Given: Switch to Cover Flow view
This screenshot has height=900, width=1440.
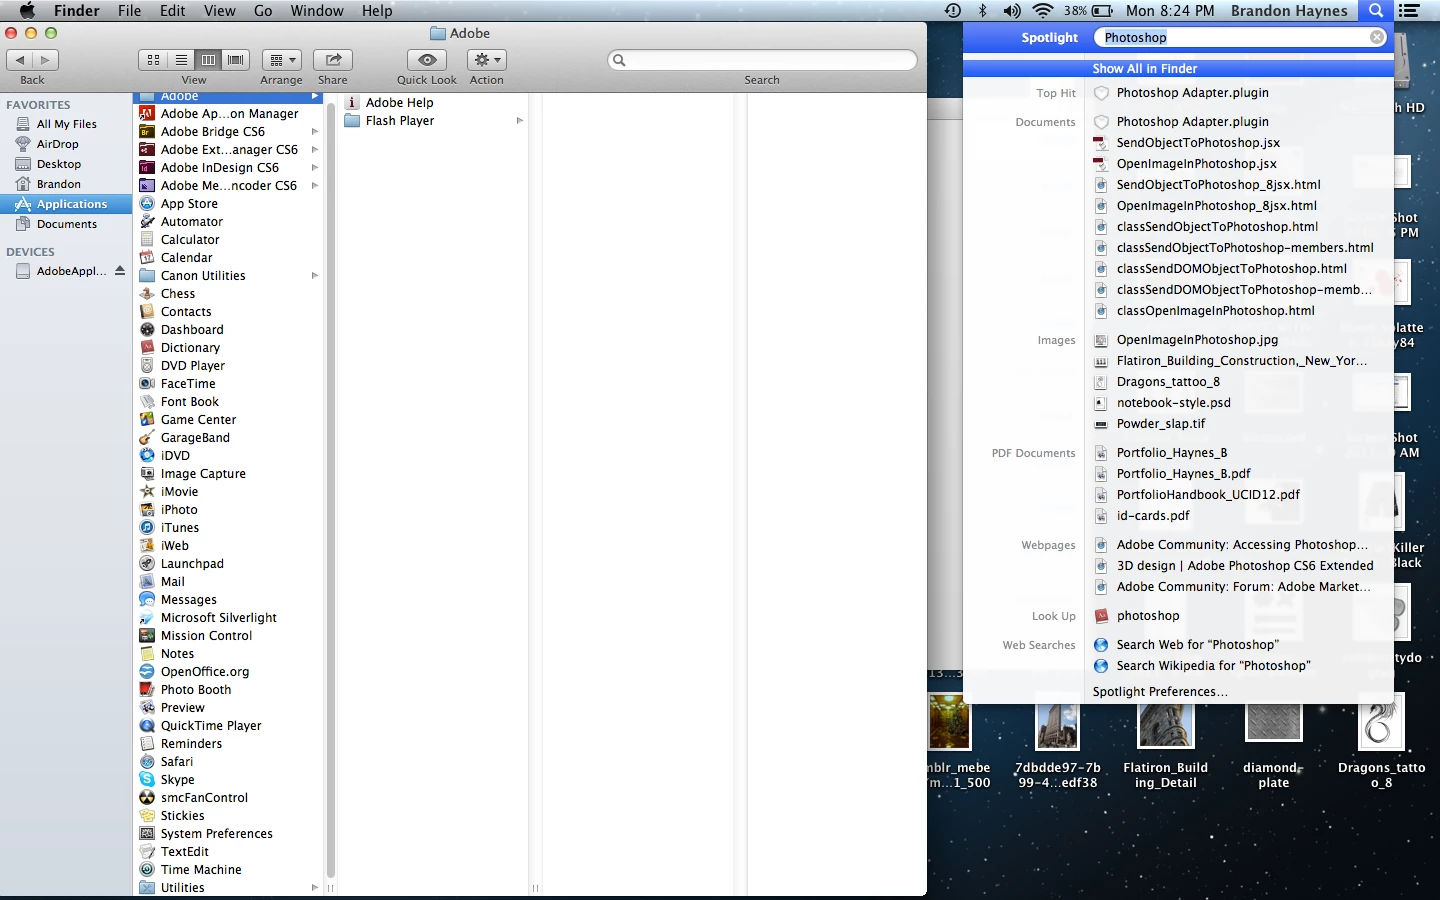Looking at the screenshot, I should point(236,60).
